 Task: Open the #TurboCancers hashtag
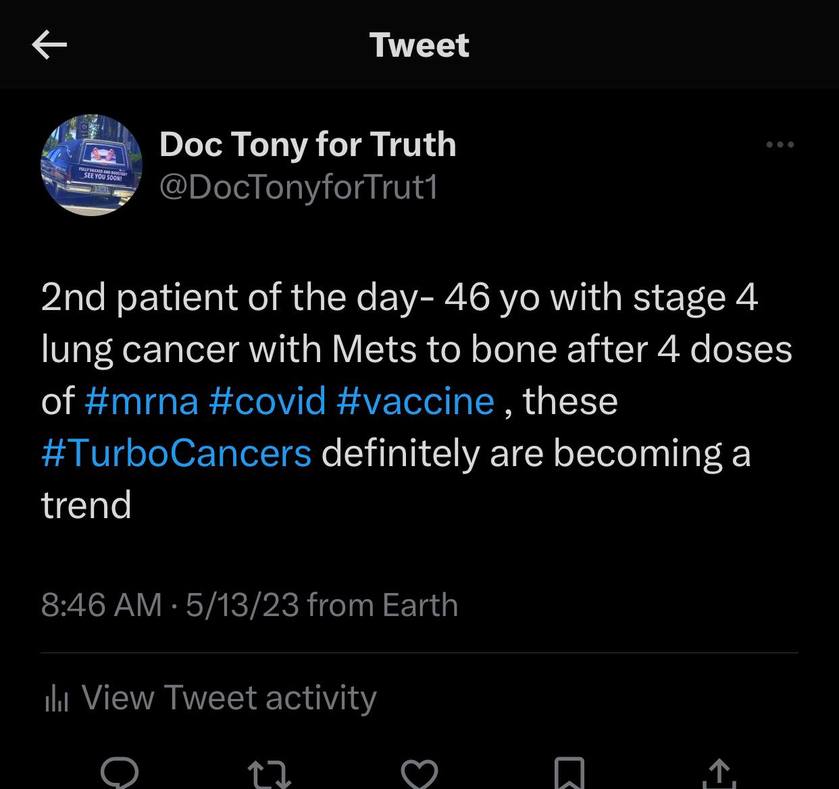pyautogui.click(x=176, y=453)
